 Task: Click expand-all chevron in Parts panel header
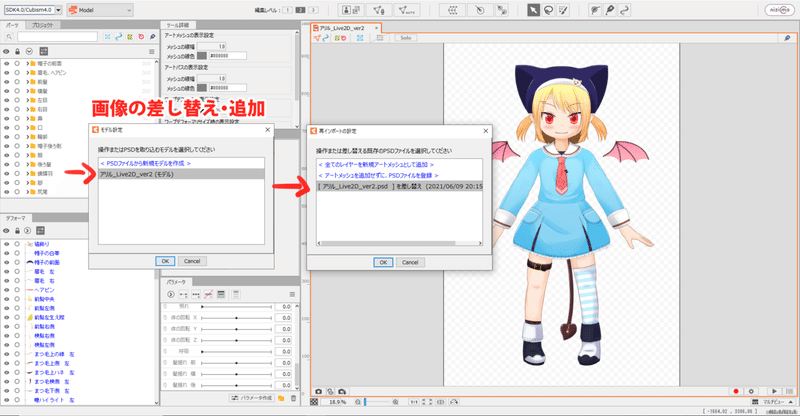click(x=29, y=52)
